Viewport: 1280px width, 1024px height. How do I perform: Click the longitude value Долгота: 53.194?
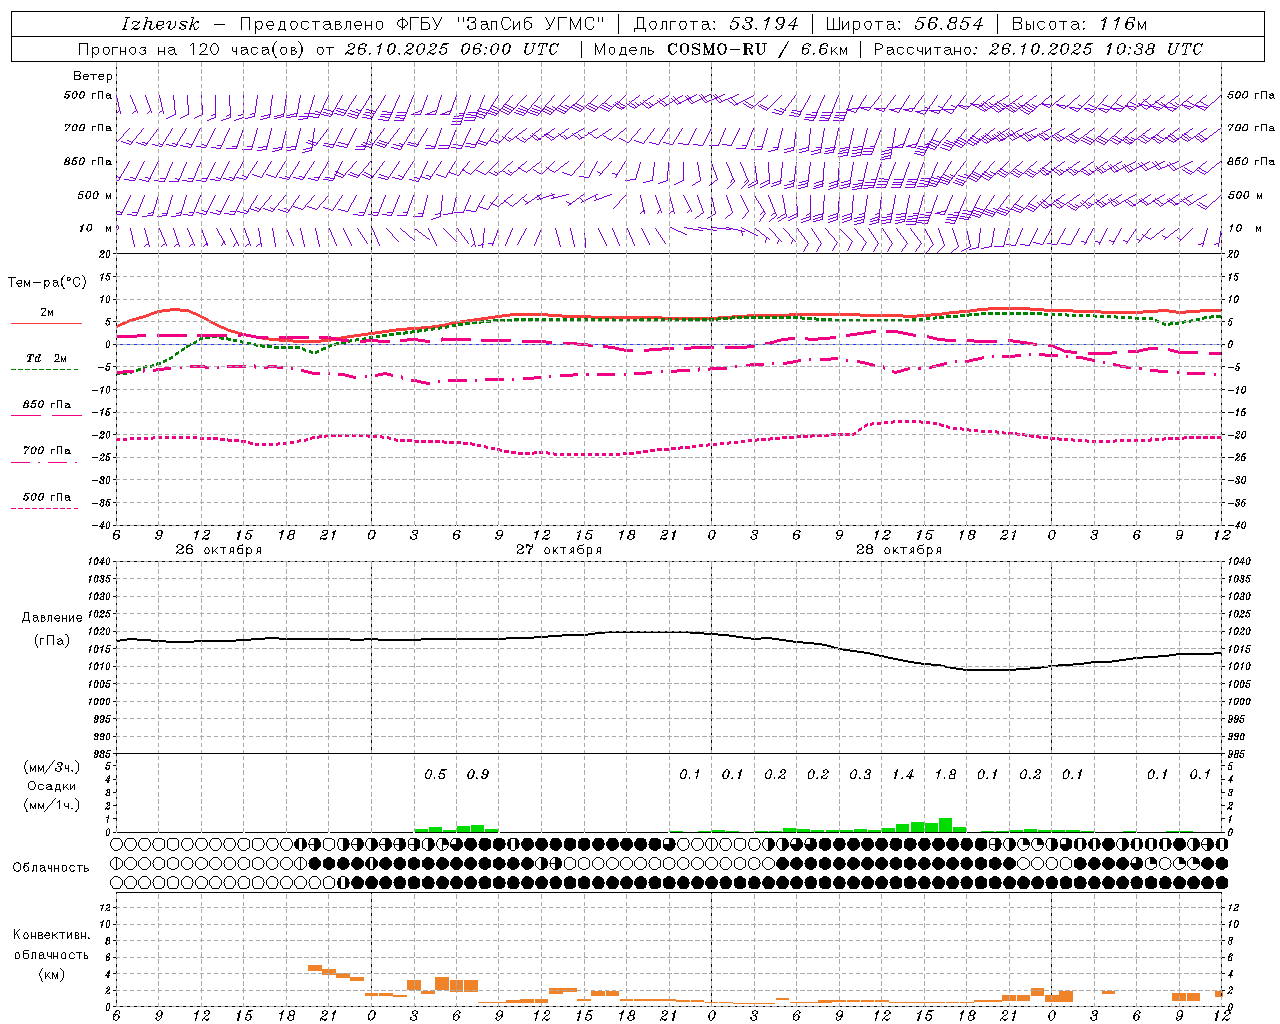(716, 24)
